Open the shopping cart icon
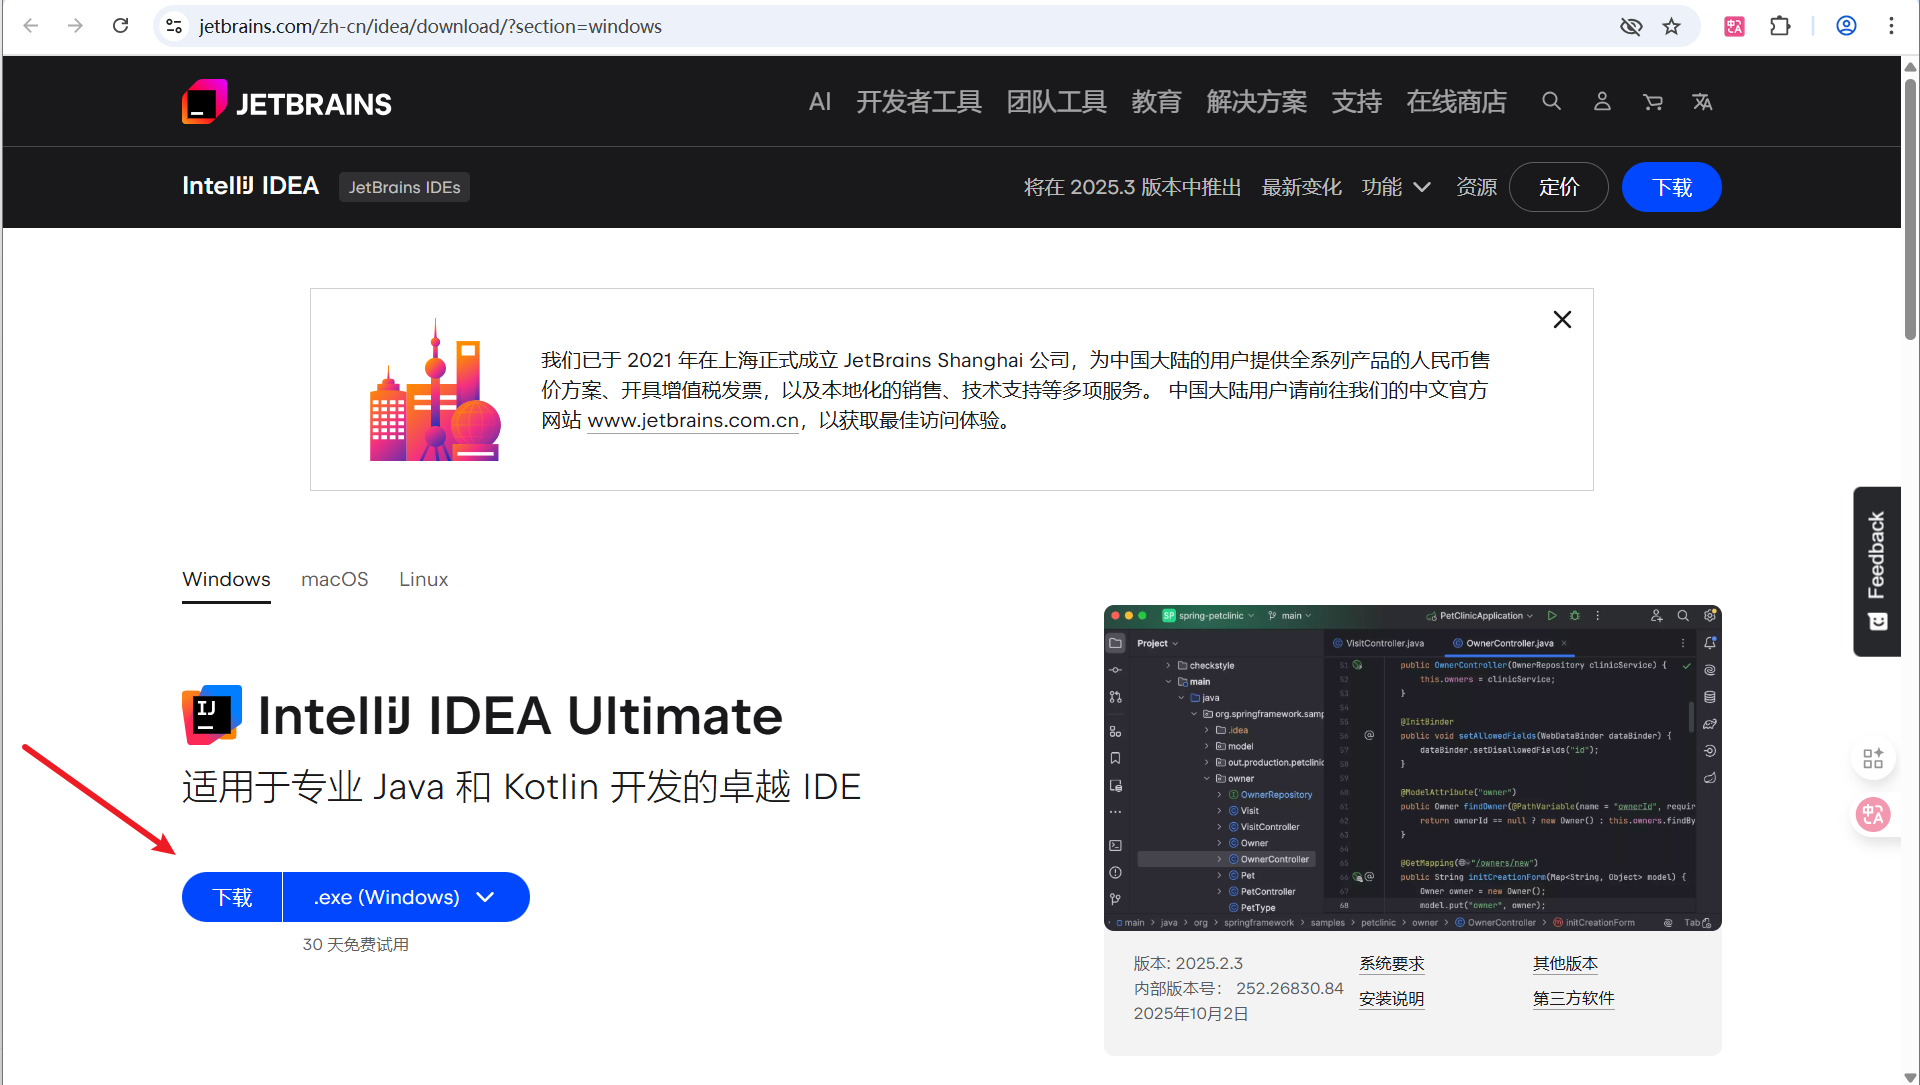1920x1085 pixels. (1652, 101)
